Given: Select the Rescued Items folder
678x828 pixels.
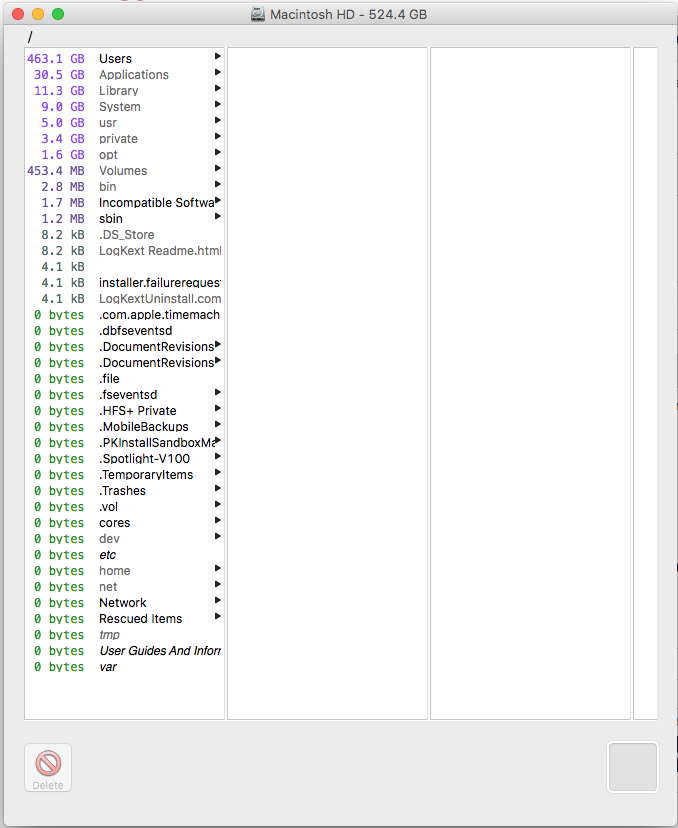Looking at the screenshot, I should pyautogui.click(x=140, y=619).
